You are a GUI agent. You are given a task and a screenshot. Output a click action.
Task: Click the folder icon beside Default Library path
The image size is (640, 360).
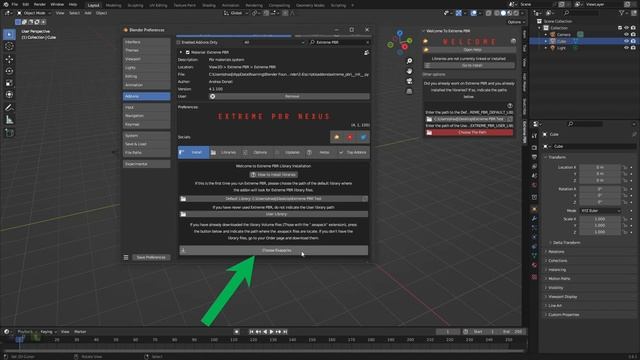[183, 199]
